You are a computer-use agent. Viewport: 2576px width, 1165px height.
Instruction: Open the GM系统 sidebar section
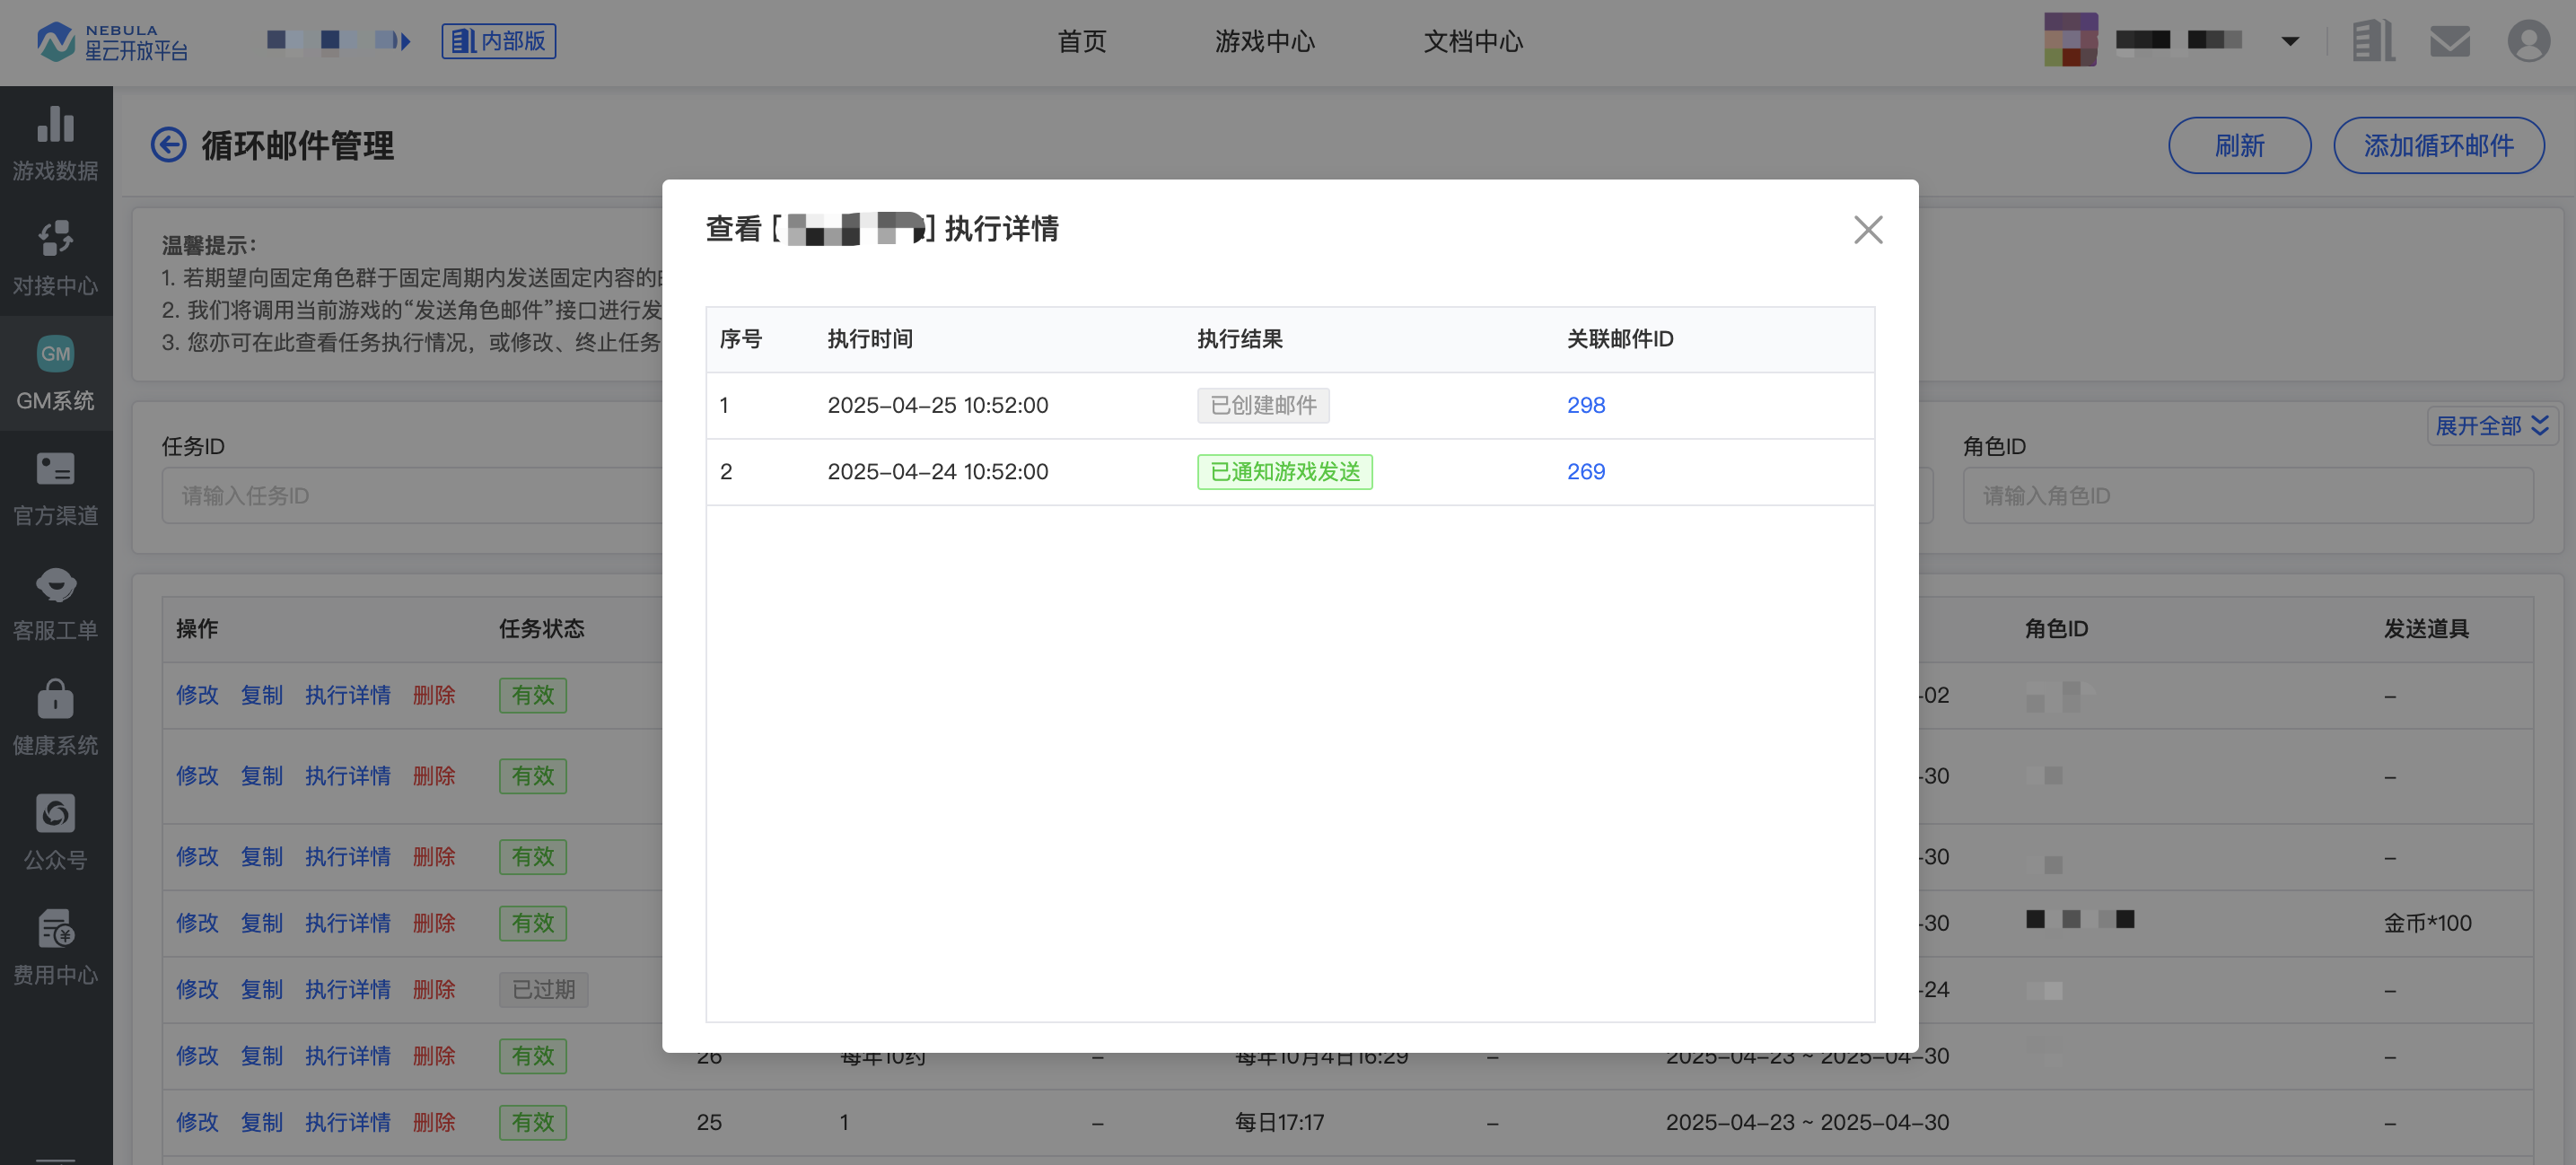(56, 373)
